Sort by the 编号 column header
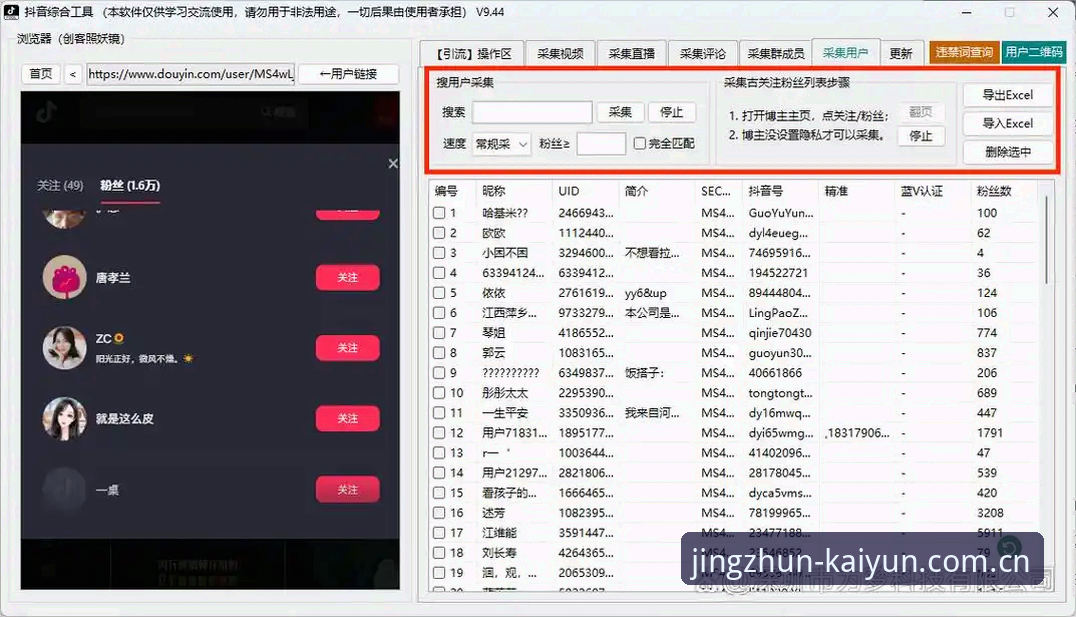 (x=452, y=191)
